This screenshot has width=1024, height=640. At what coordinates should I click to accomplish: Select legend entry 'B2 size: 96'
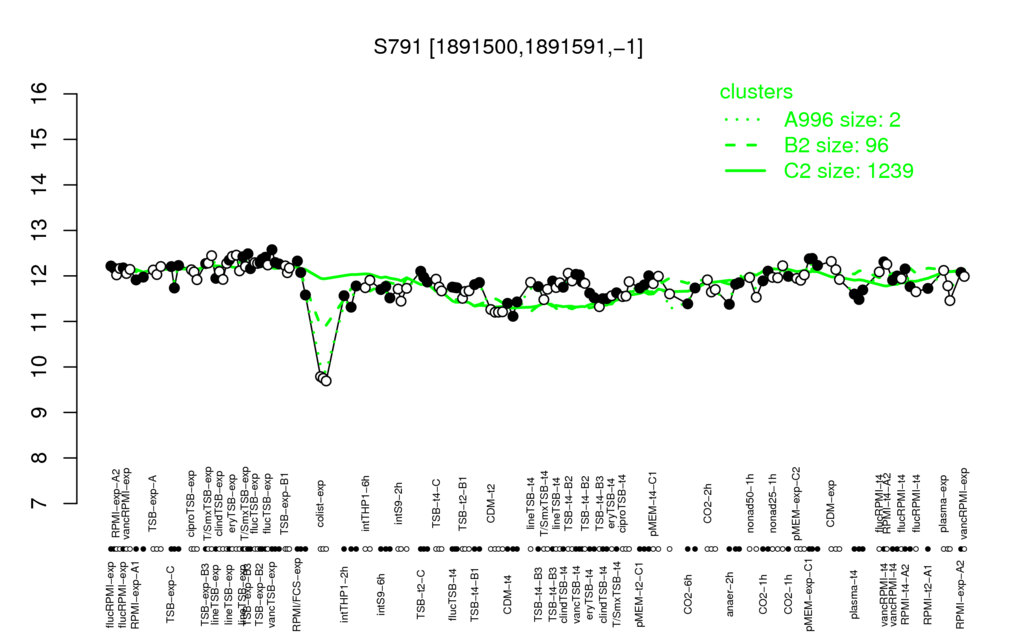coord(836,145)
